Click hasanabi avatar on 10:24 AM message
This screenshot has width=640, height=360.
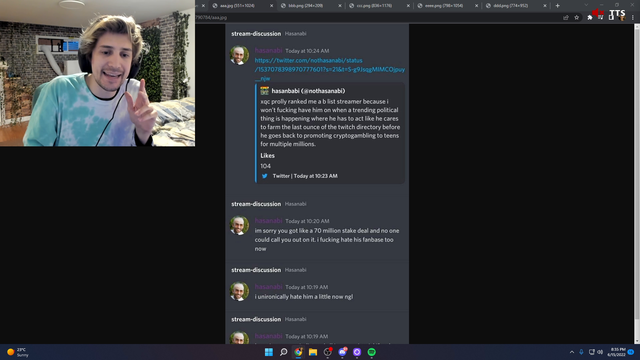pyautogui.click(x=239, y=55)
